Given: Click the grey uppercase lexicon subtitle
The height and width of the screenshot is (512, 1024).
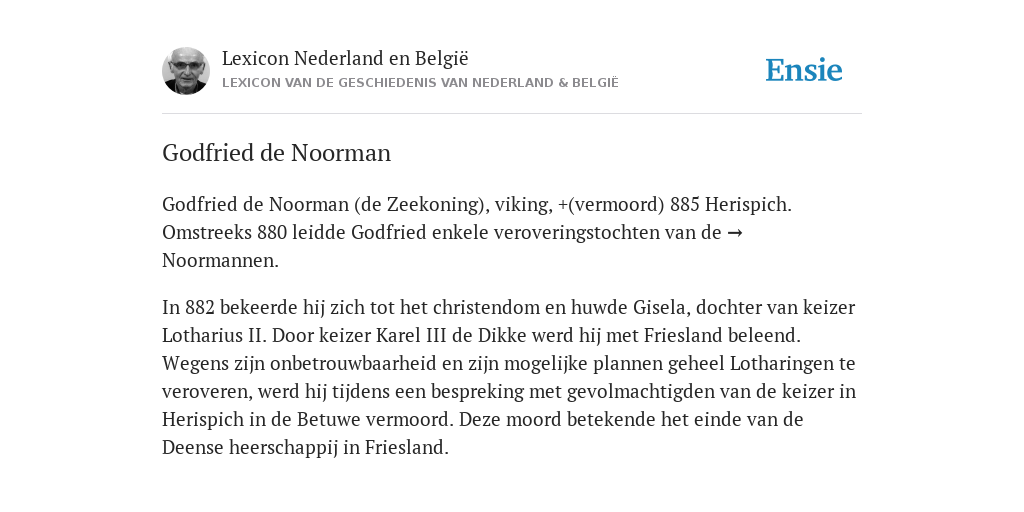Looking at the screenshot, I should coord(420,83).
